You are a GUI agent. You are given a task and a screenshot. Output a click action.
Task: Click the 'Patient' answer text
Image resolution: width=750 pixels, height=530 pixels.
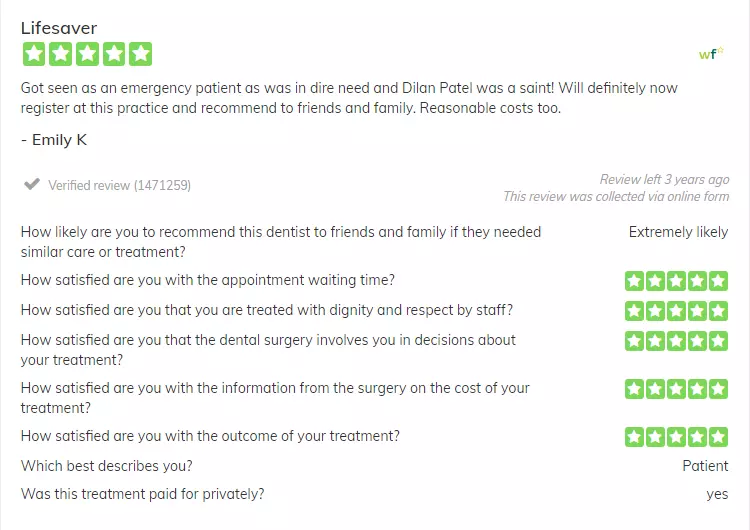705,466
